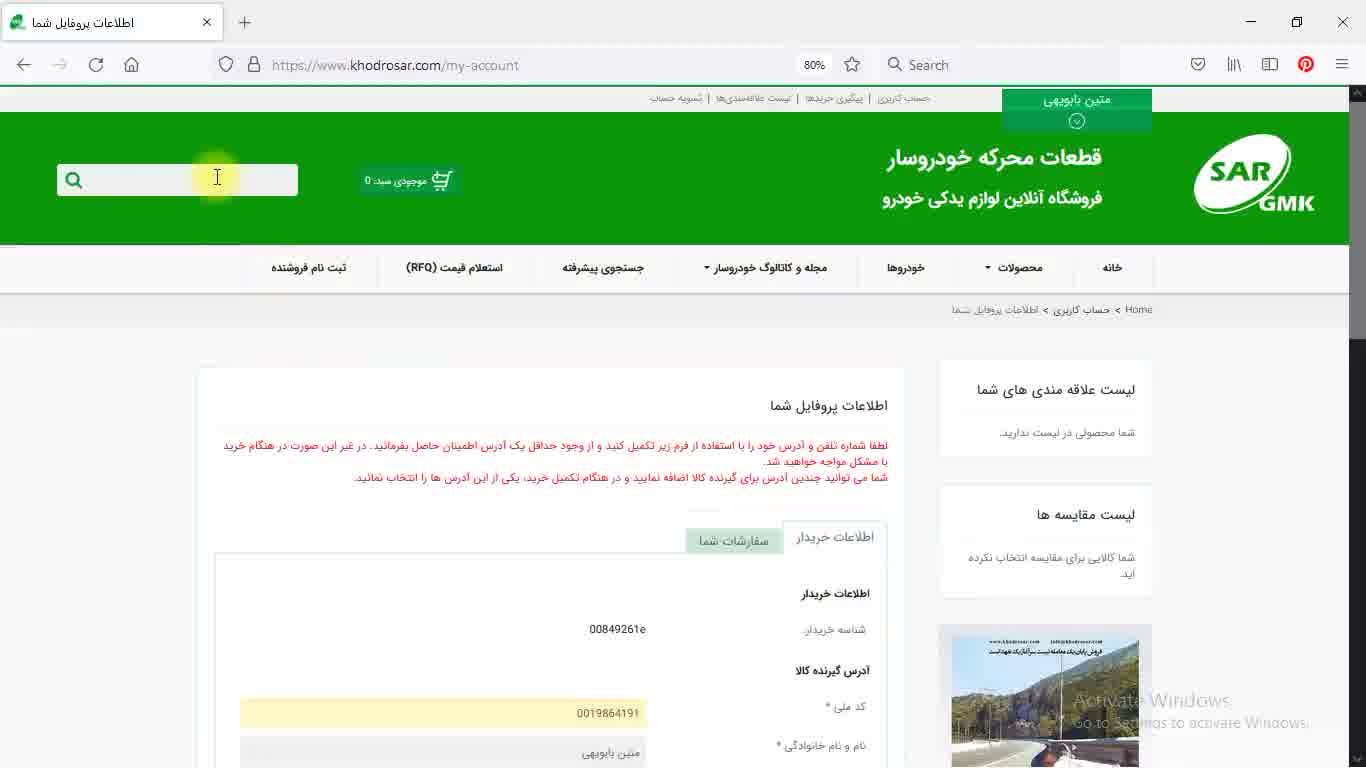Click the لیست علاقه‌مندی‌ها top link
1366x768 pixels.
click(x=753, y=98)
